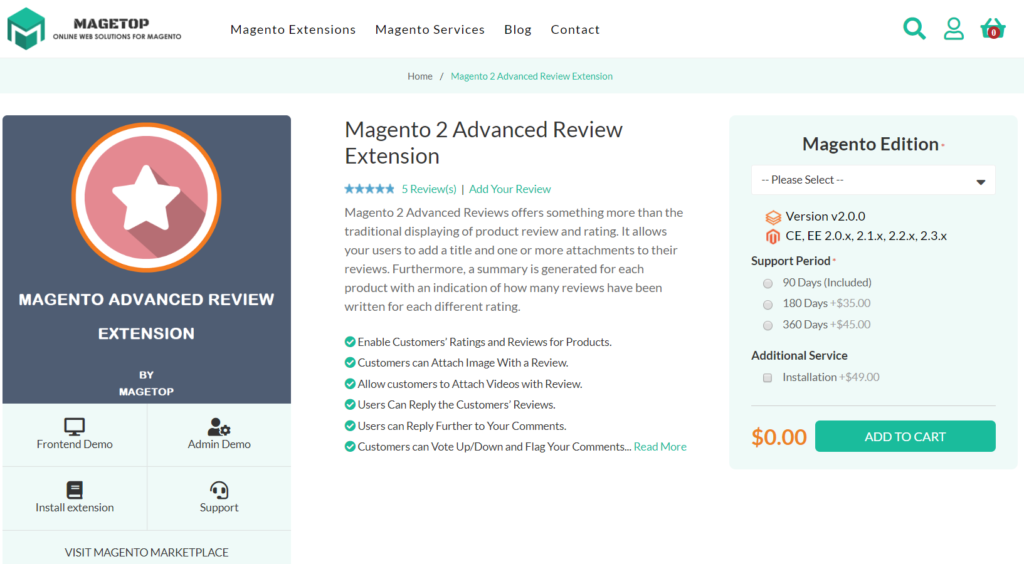Click the Add Your Review link
Screen dimensions: 1024x564
[x=510, y=189]
